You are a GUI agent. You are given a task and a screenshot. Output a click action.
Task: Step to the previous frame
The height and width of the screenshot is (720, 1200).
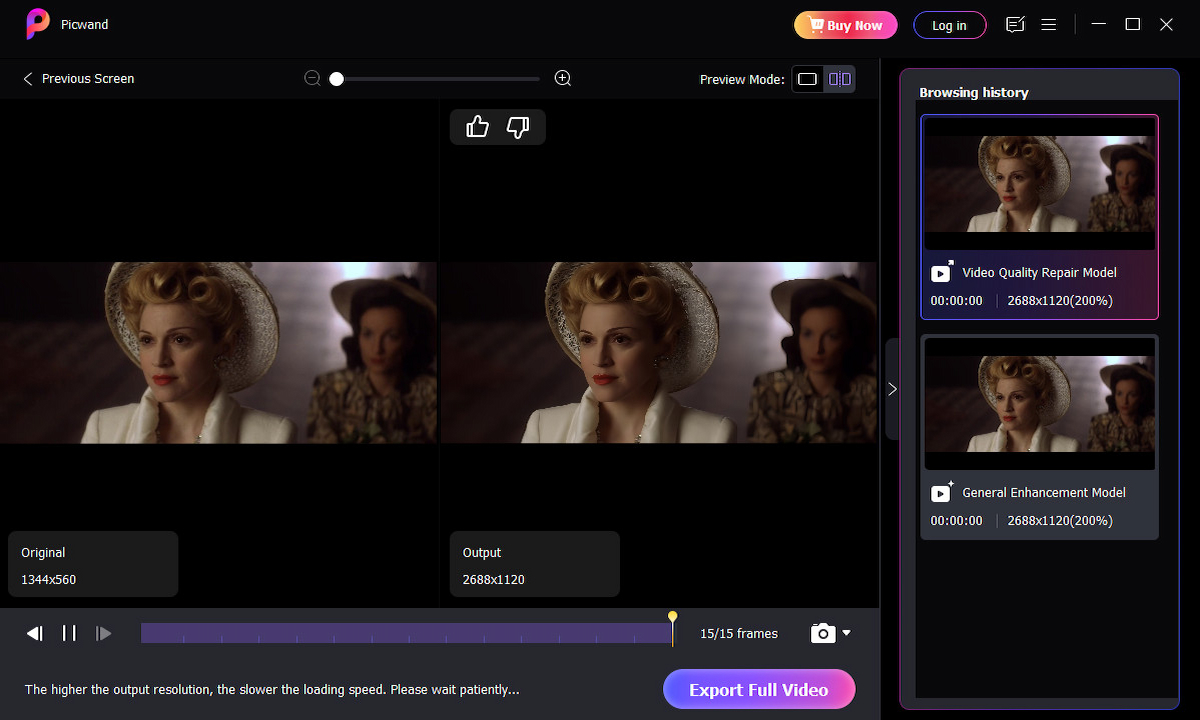point(35,633)
